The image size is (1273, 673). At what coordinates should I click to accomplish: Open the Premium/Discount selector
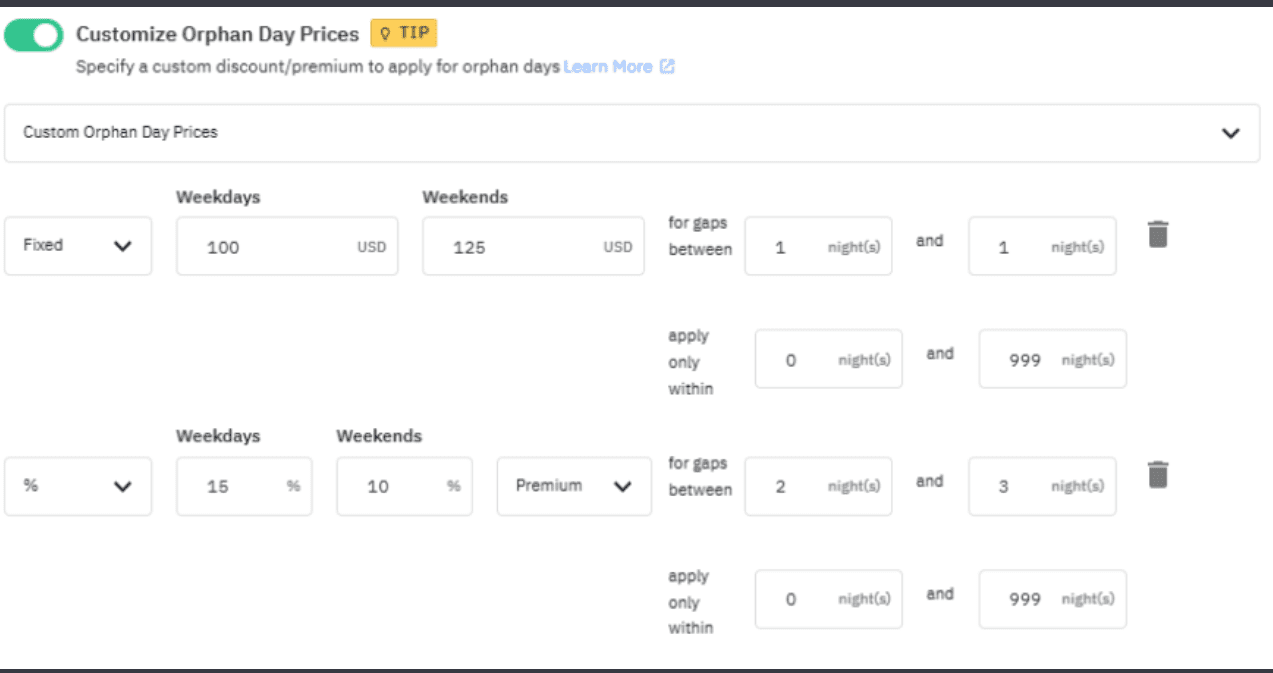pos(573,487)
